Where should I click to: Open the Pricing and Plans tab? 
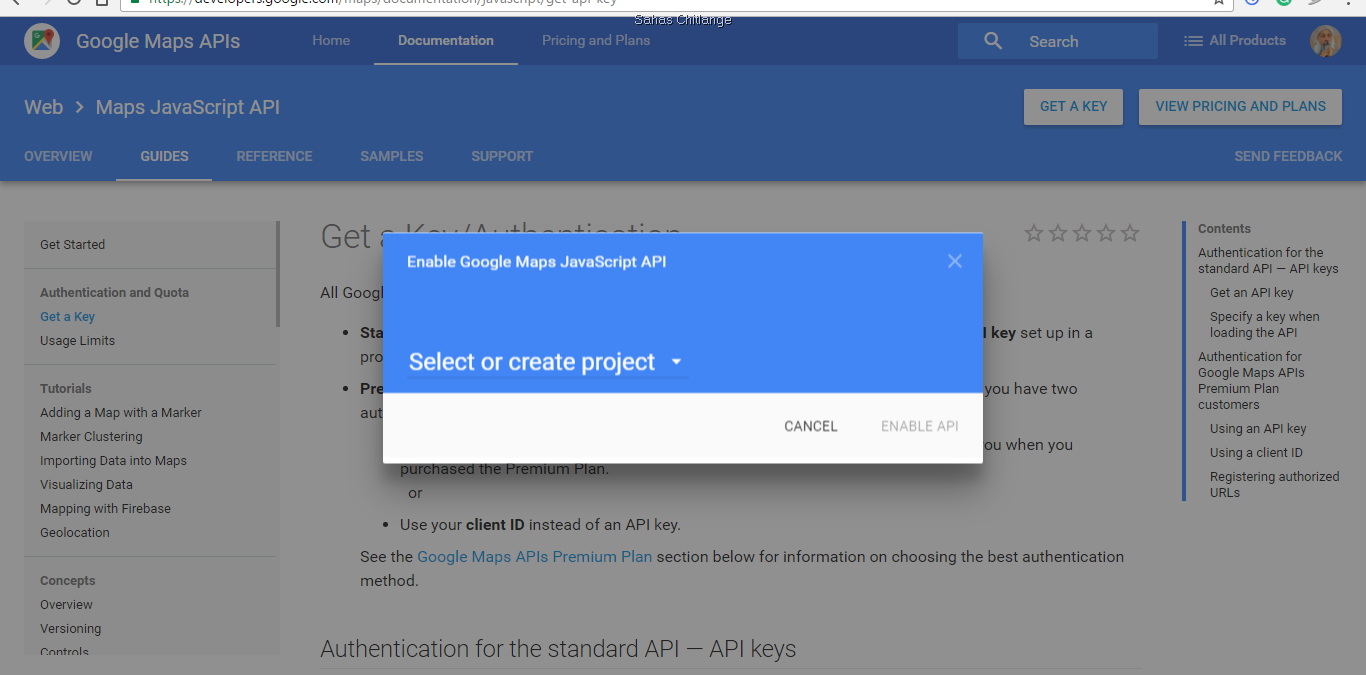tap(596, 41)
